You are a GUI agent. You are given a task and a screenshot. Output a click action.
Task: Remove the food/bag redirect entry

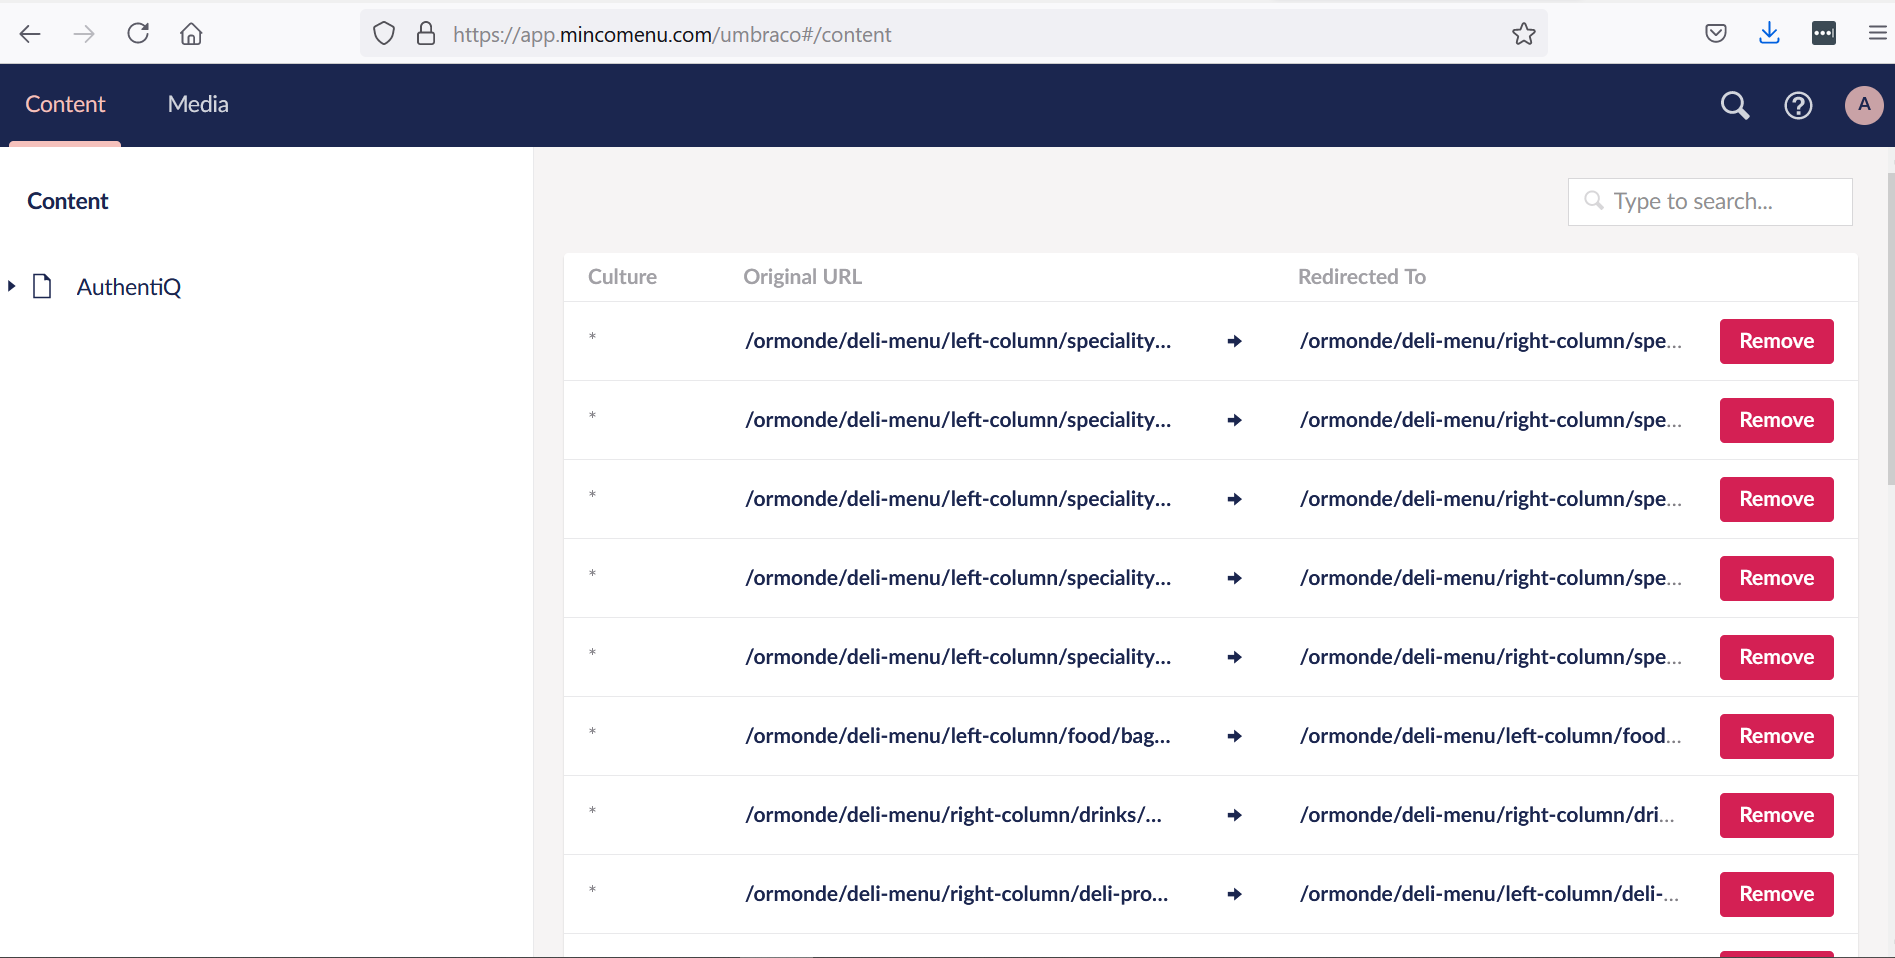coord(1776,736)
